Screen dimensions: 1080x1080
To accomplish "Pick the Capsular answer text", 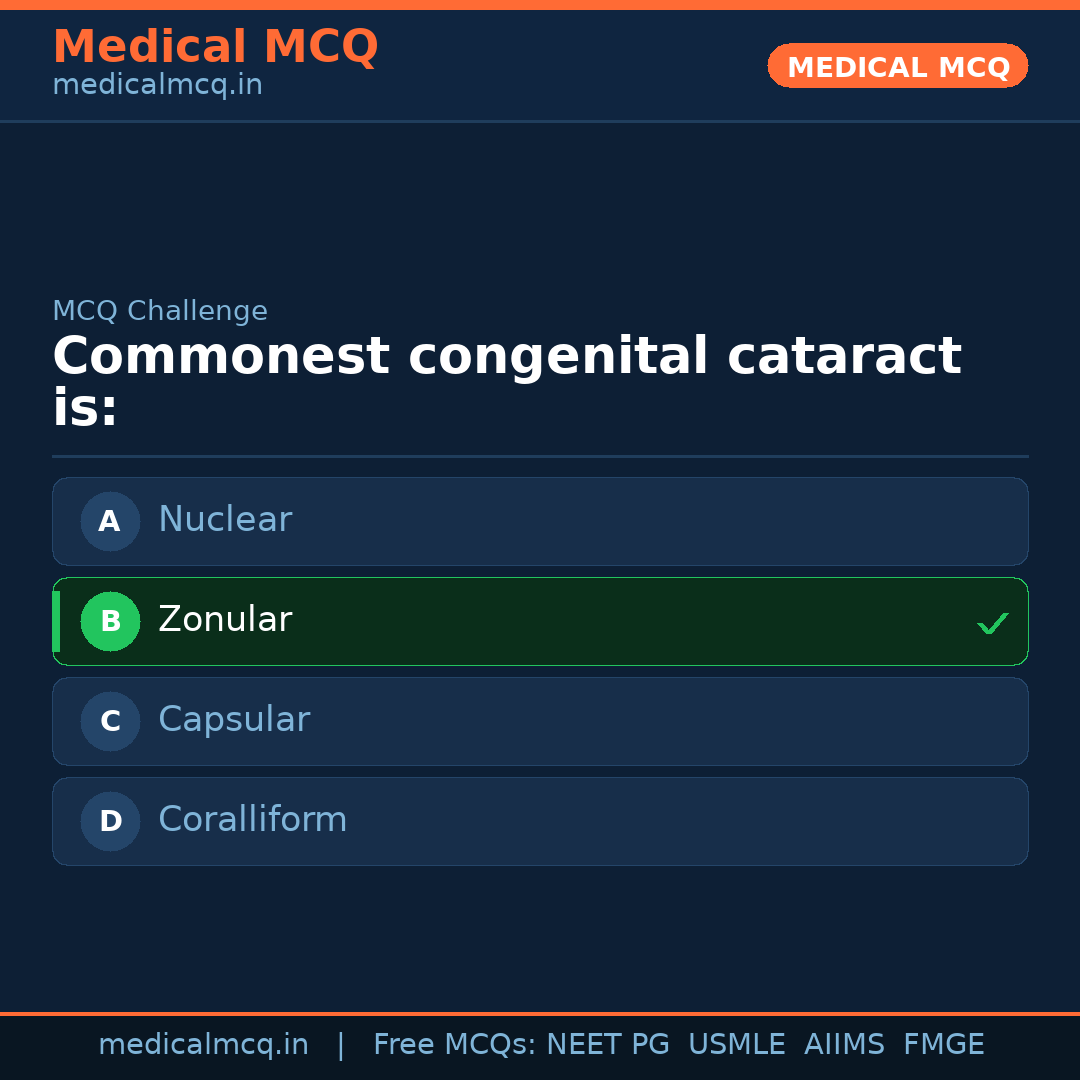I will click(234, 720).
